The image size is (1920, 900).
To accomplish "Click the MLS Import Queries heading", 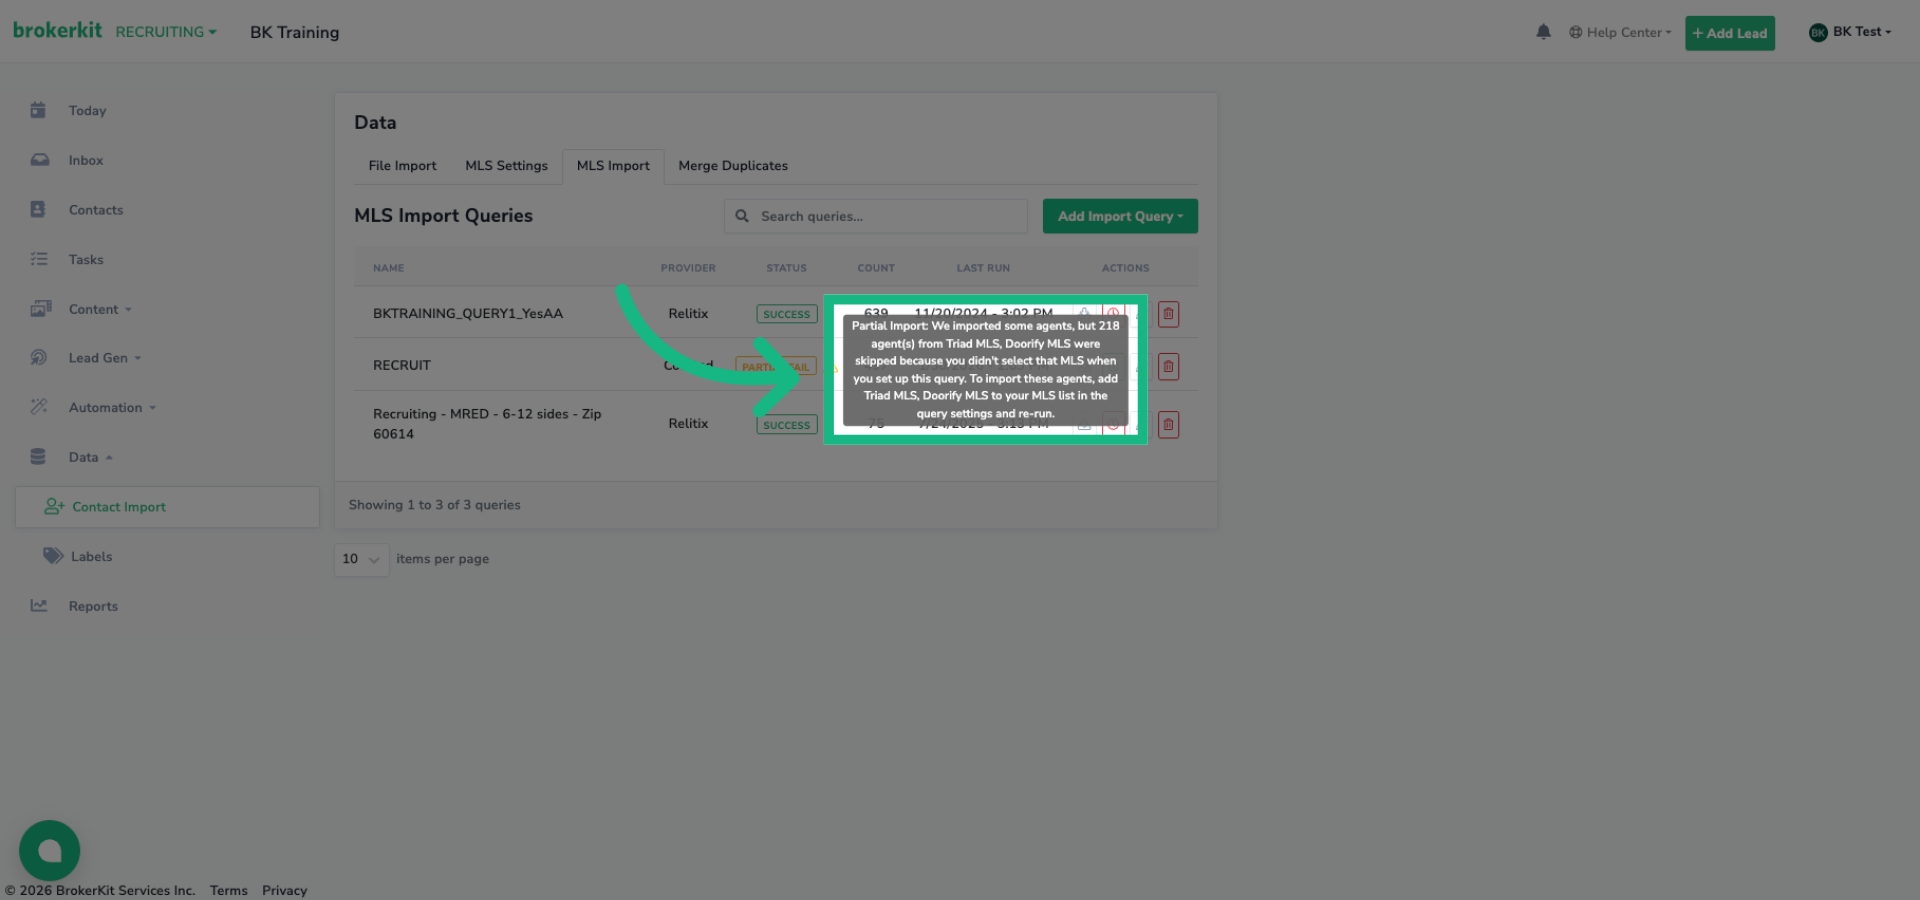I will coord(443,215).
